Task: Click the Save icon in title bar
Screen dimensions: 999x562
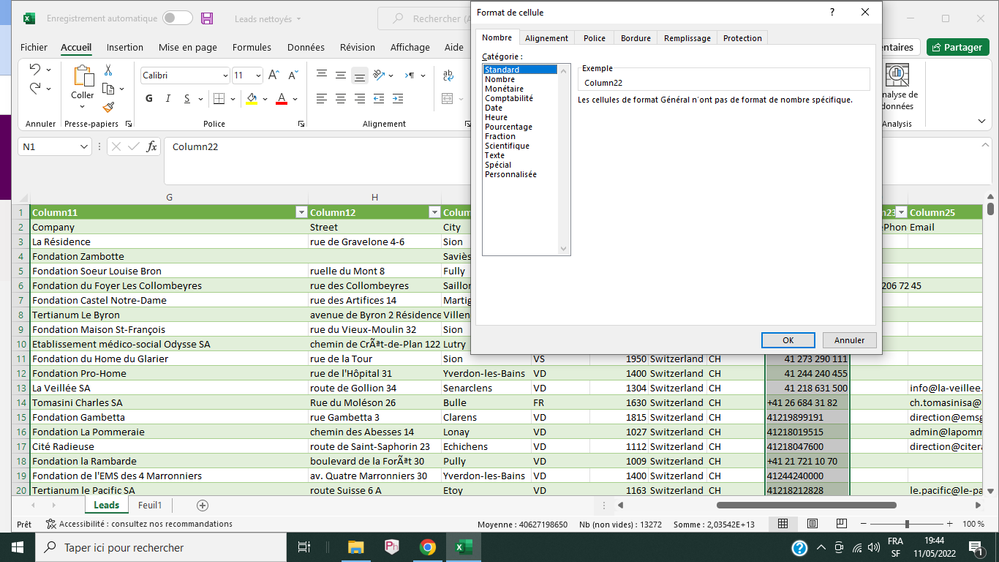Action: pyautogui.click(x=207, y=18)
